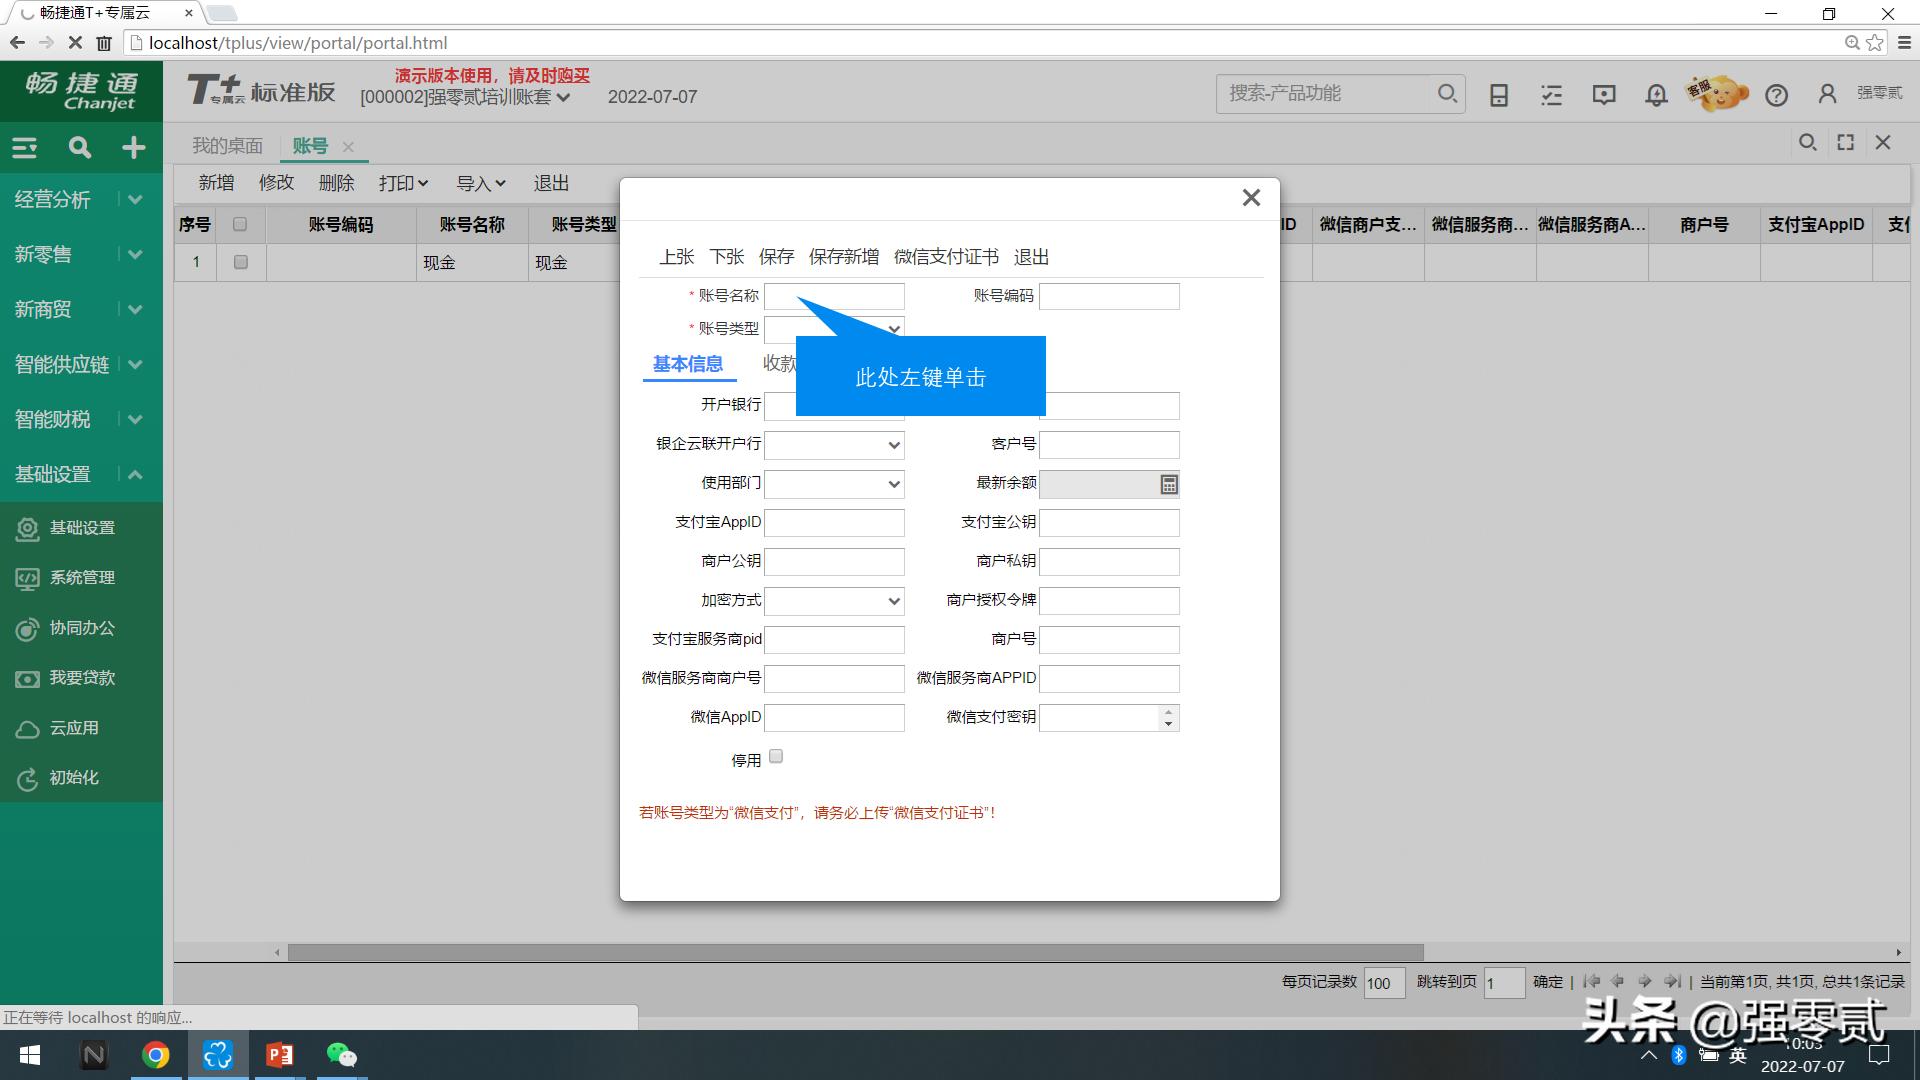1920x1080 pixels.
Task: Open the 账号类型 dropdown
Action: click(892, 329)
